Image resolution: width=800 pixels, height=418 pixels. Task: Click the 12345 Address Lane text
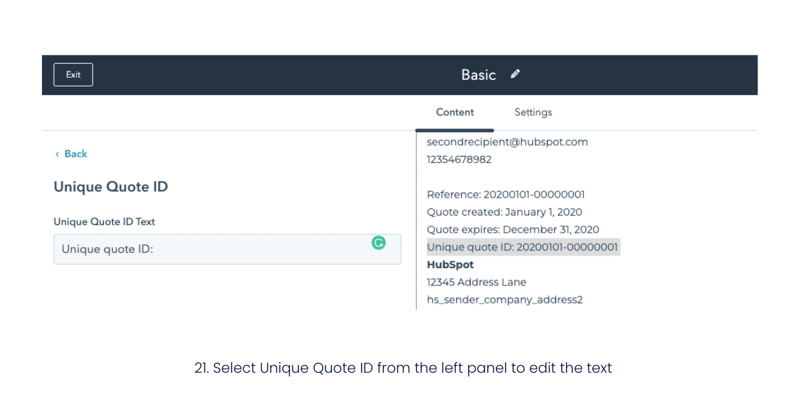(476, 282)
